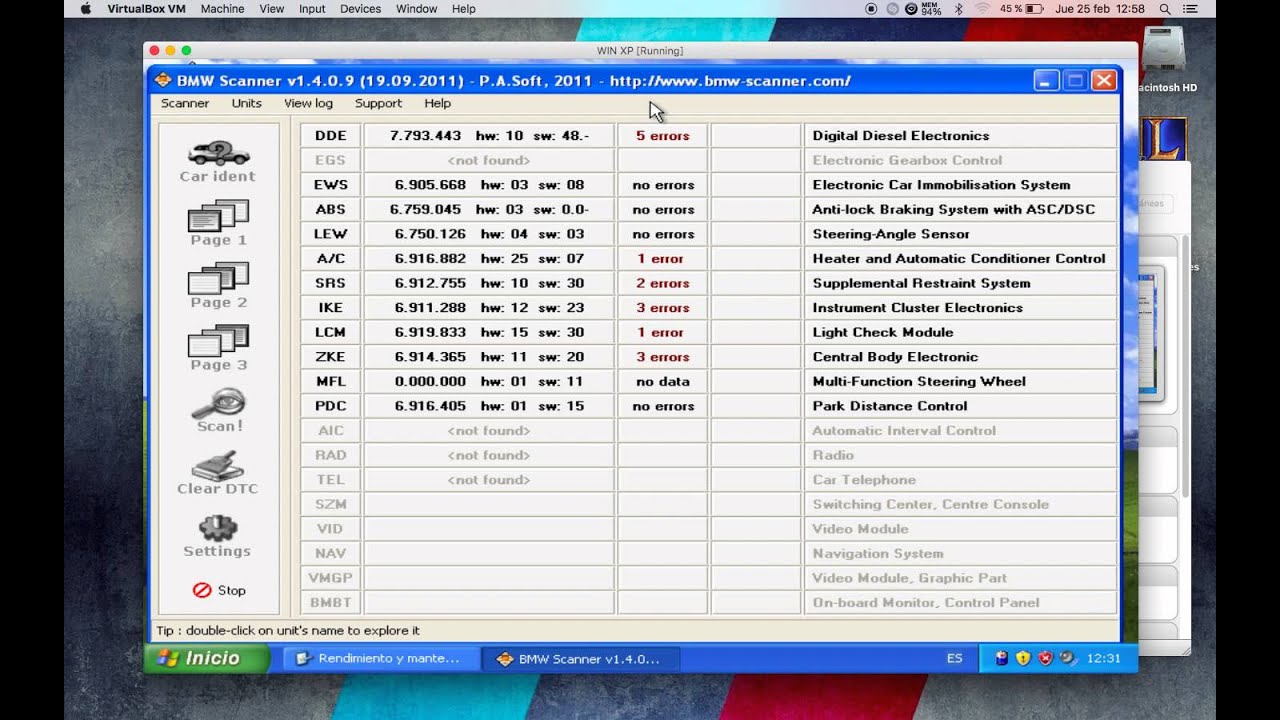Click 'no data' in the MFL row

[x=662, y=381]
